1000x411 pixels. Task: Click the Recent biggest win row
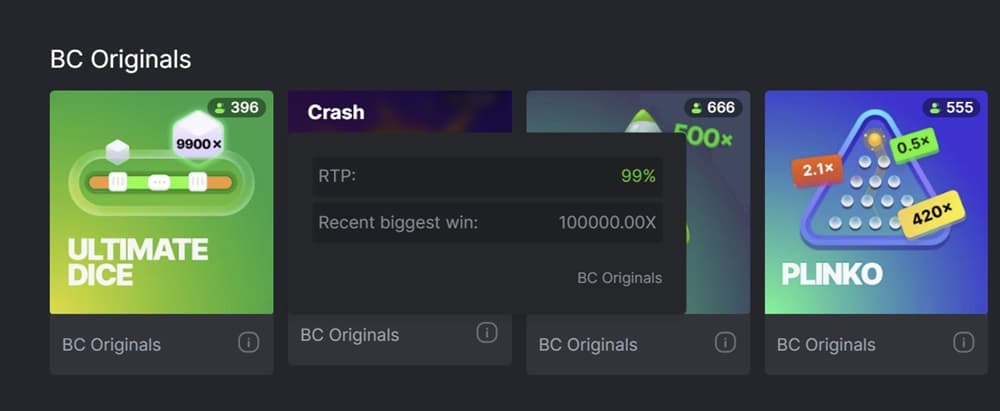487,222
